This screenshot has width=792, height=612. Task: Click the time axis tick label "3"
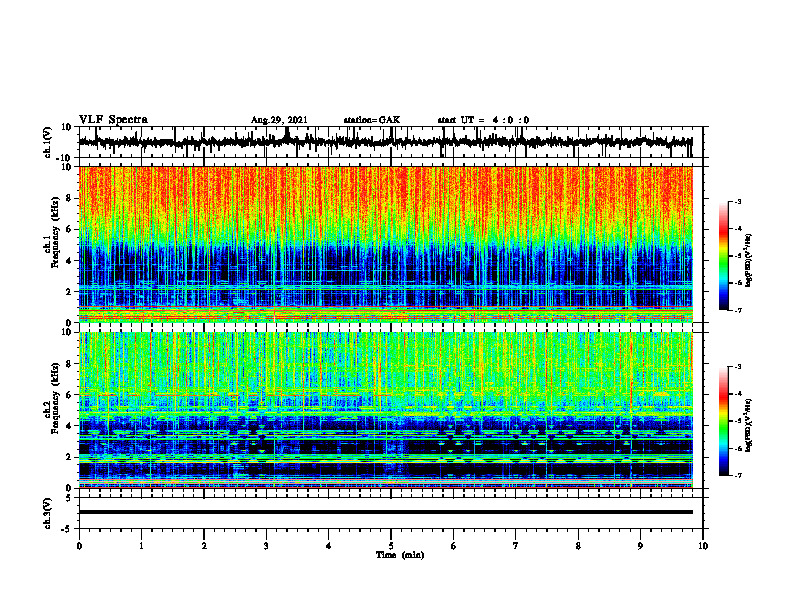click(266, 546)
